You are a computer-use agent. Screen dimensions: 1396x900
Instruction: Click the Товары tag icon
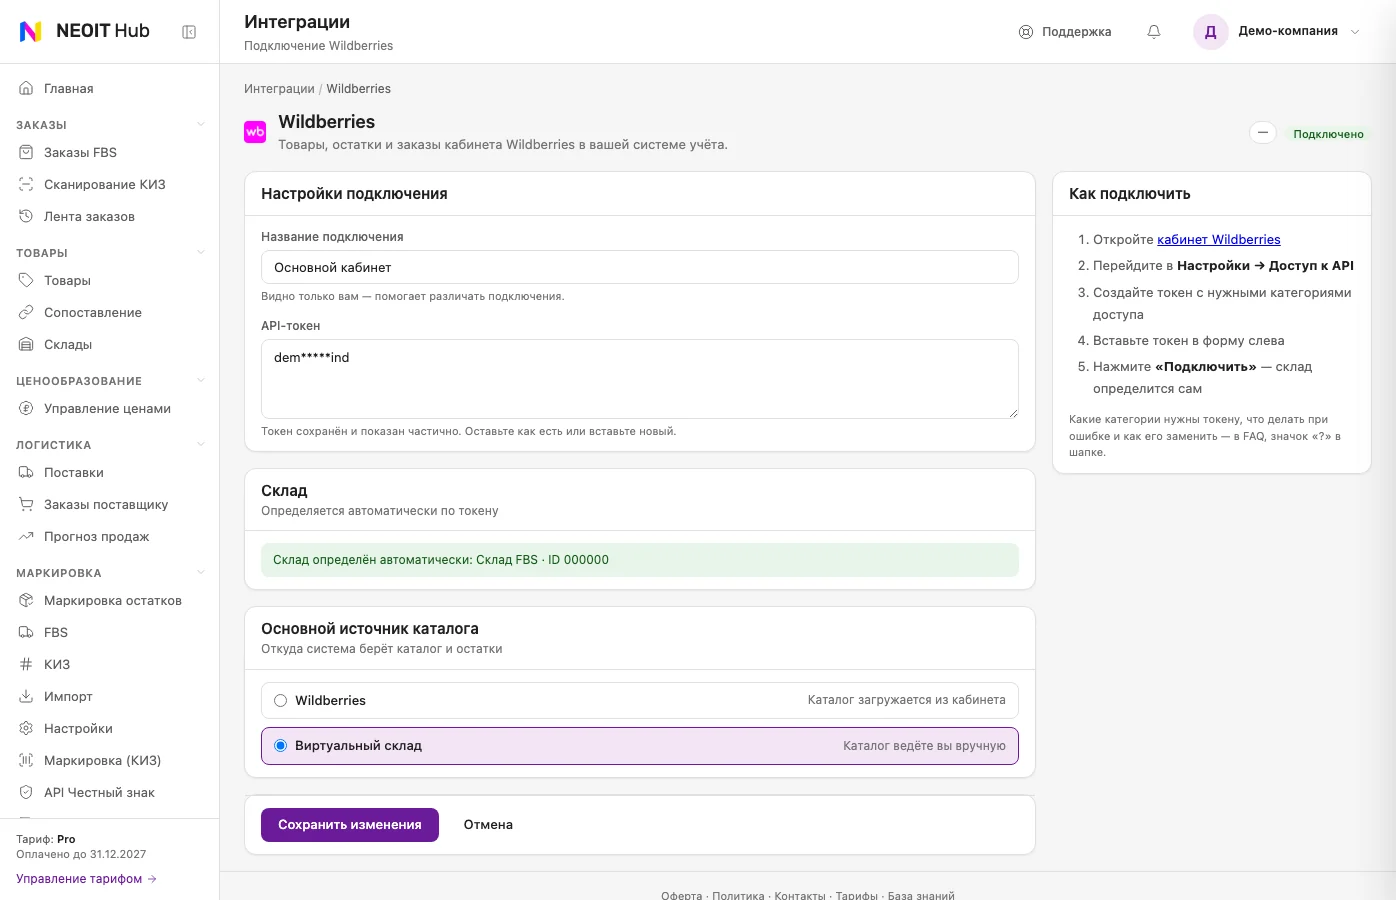click(26, 281)
